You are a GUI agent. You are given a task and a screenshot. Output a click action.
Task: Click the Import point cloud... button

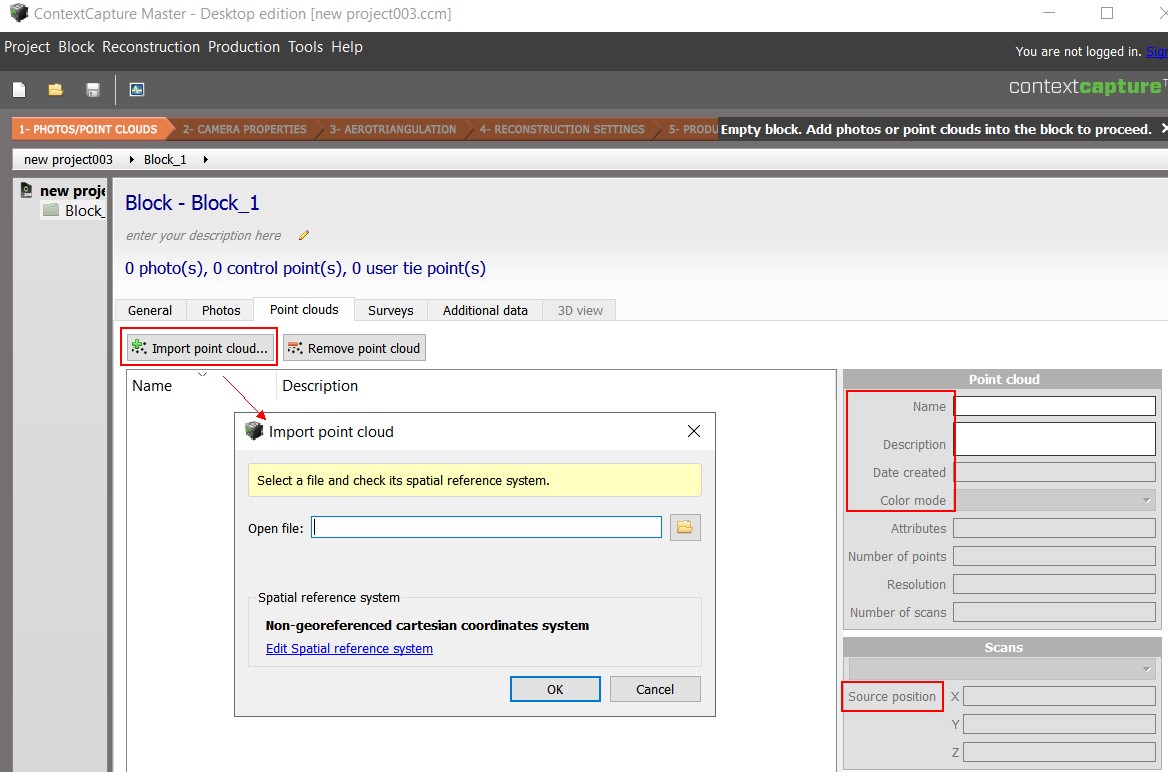[200, 348]
